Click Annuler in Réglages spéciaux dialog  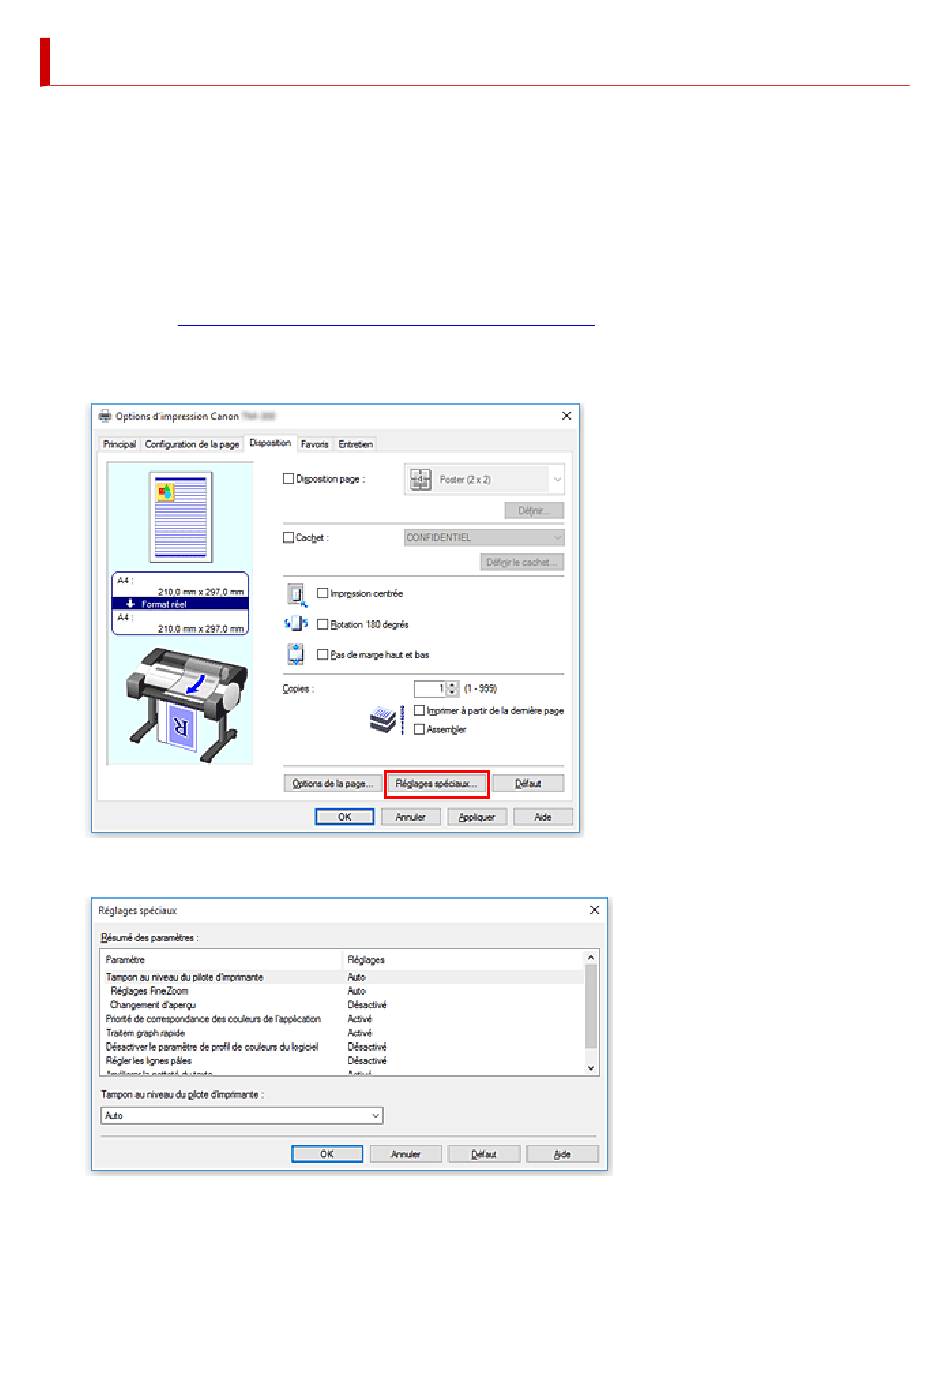pyautogui.click(x=406, y=1155)
